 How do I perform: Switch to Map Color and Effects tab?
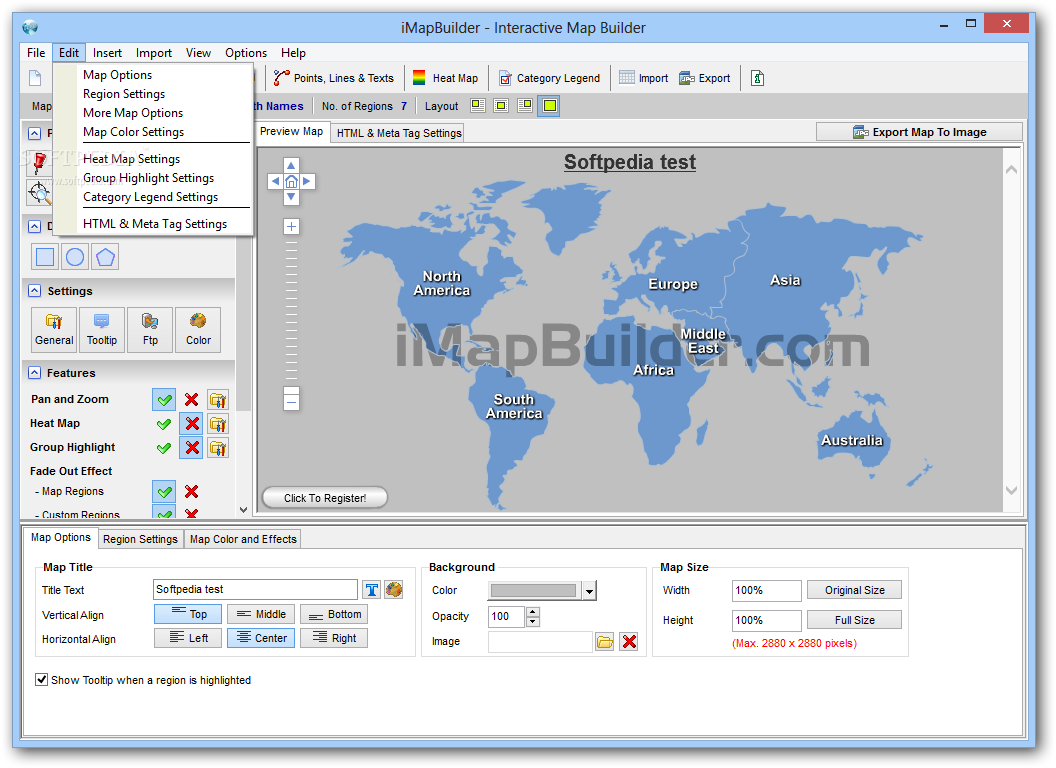243,539
